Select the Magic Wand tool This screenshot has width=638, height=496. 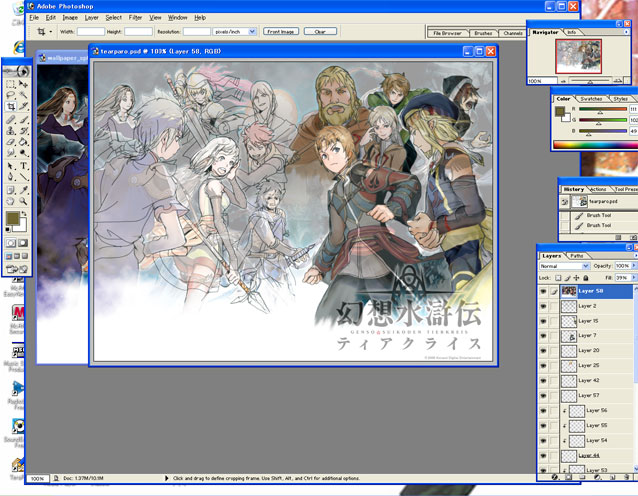(23, 95)
